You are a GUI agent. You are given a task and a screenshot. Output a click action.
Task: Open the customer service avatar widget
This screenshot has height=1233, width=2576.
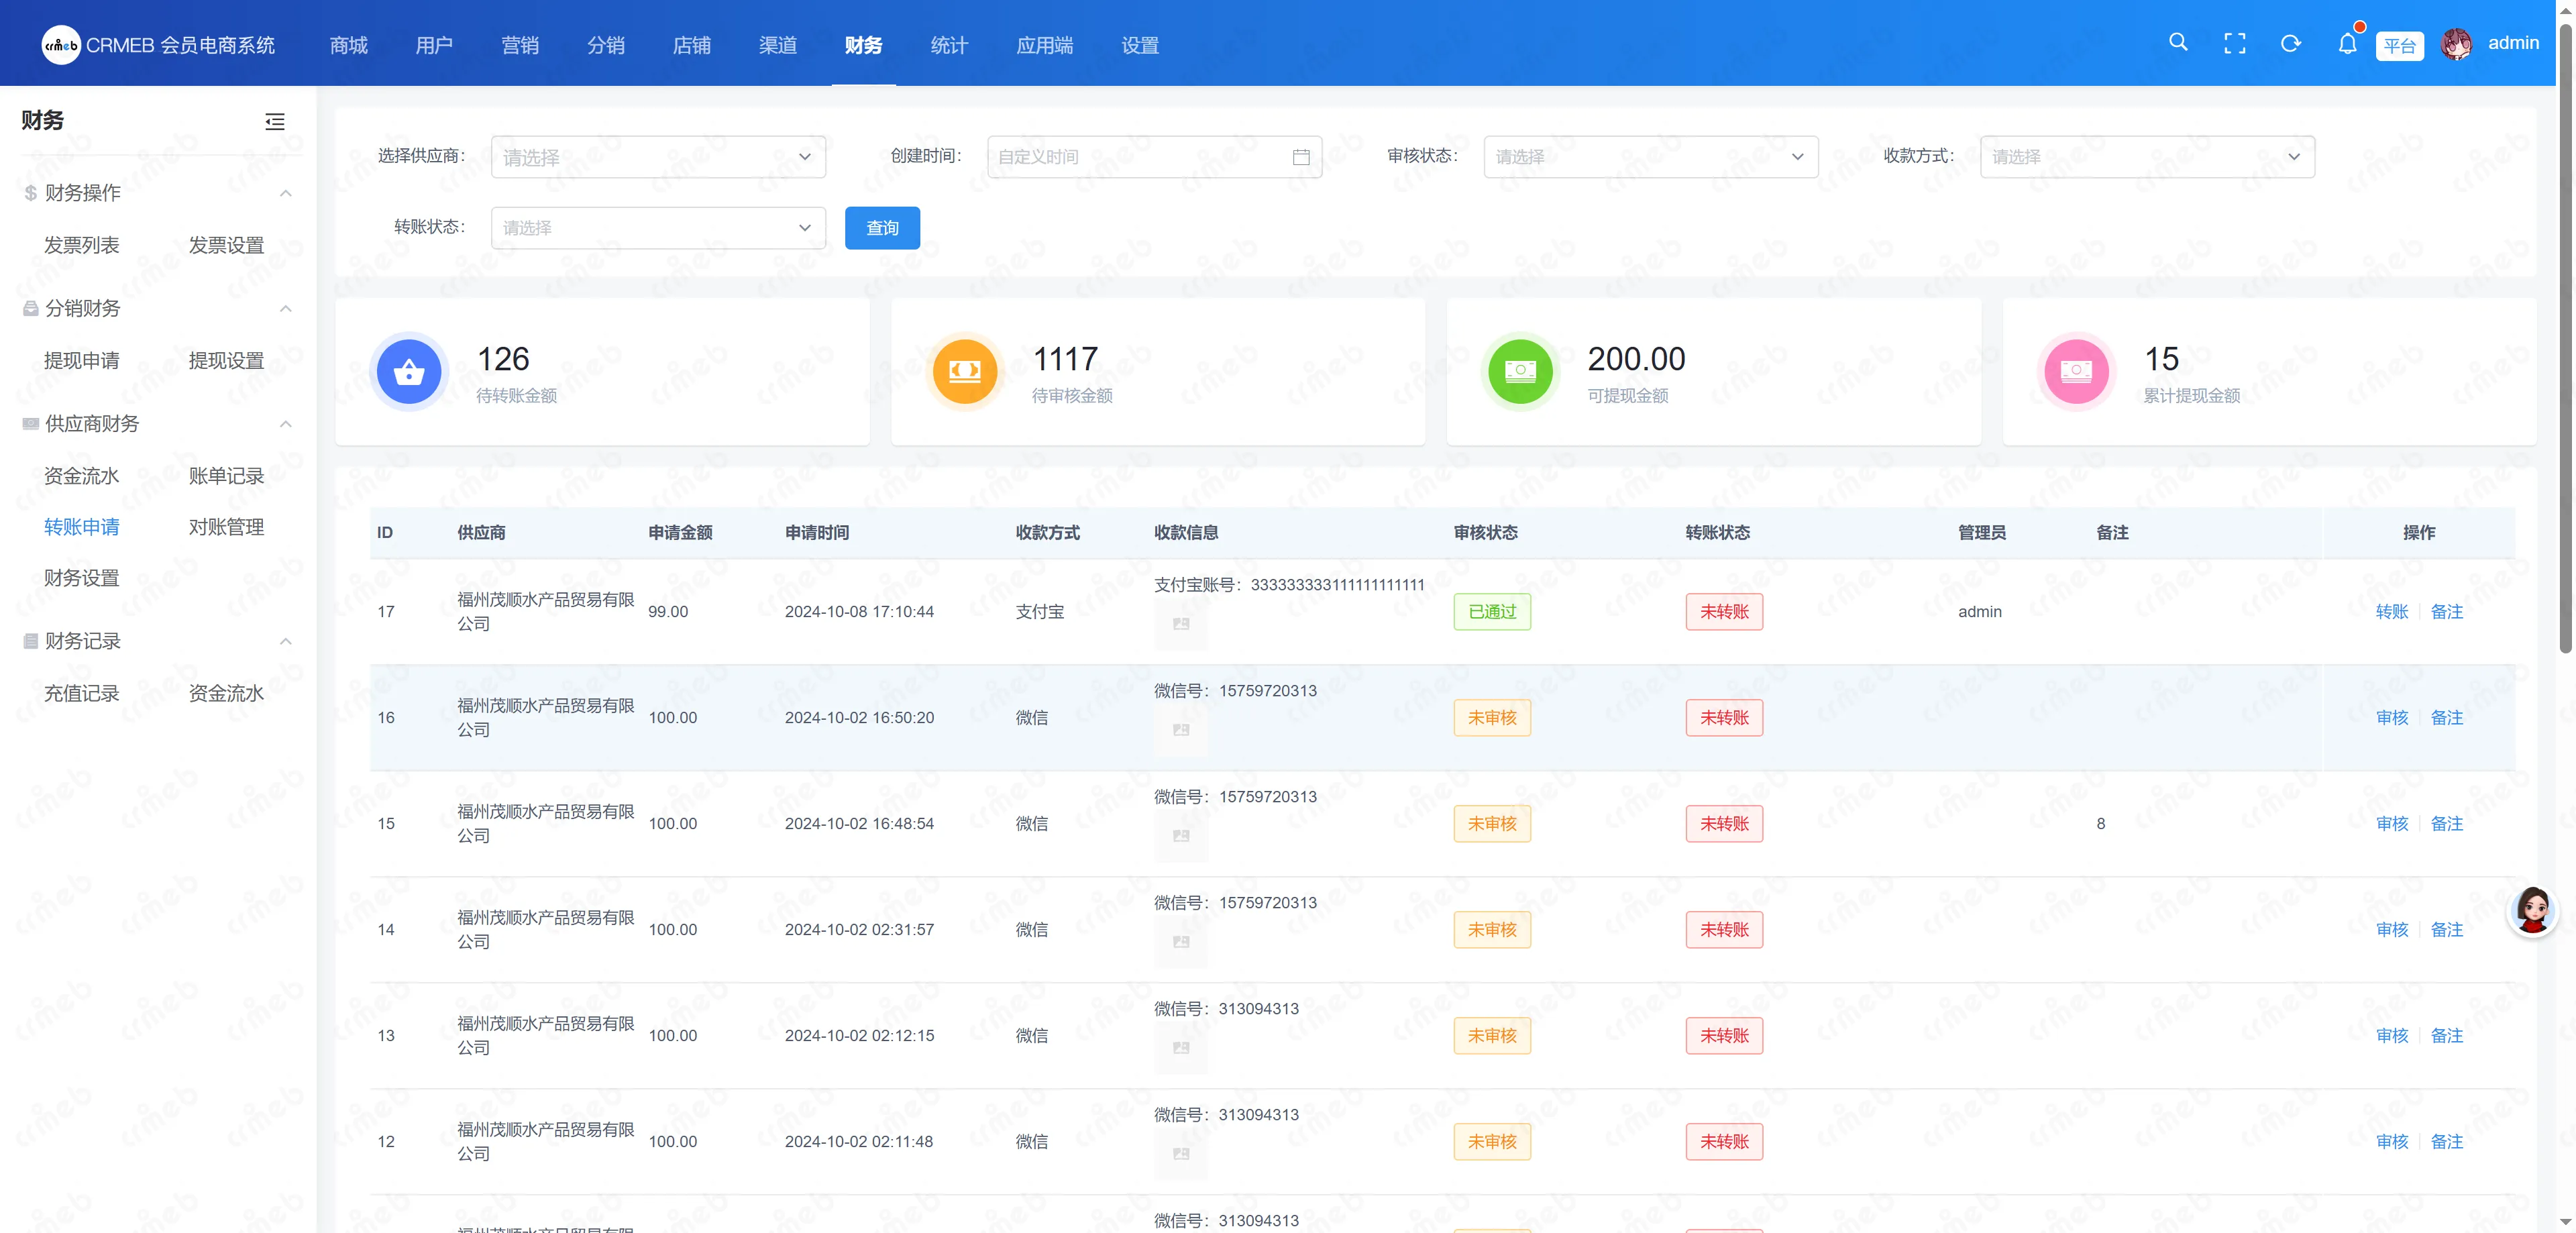click(x=2532, y=910)
